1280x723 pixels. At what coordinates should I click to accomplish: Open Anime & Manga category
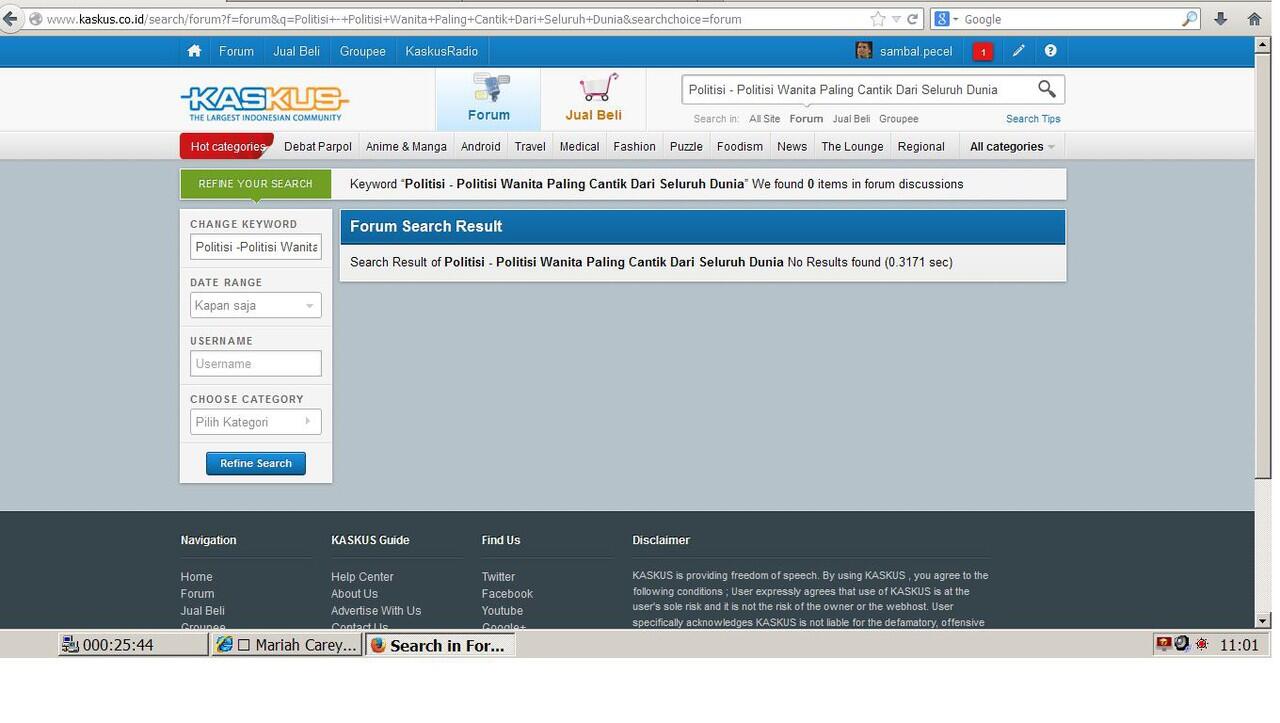pyautogui.click(x=406, y=146)
